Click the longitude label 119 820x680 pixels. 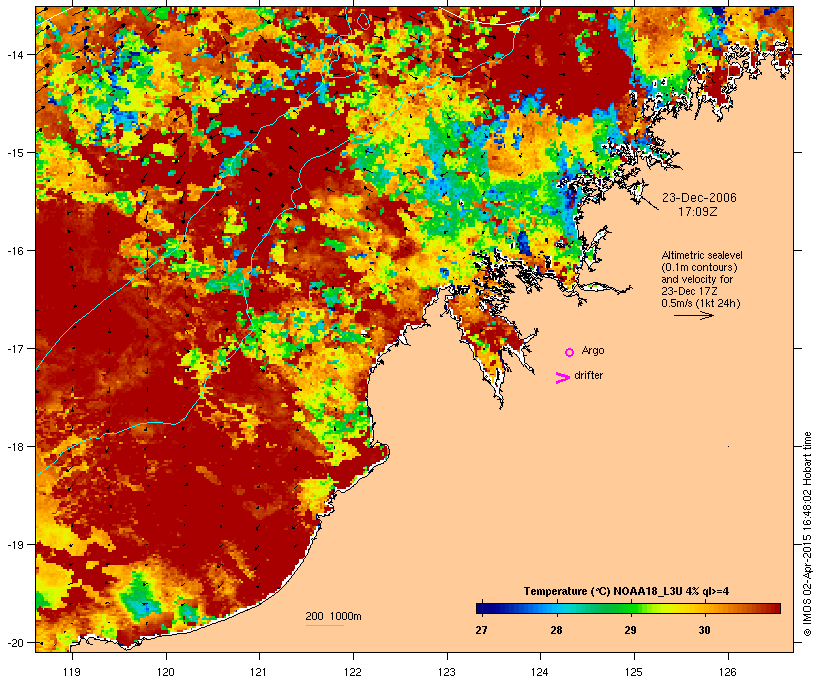pos(72,672)
